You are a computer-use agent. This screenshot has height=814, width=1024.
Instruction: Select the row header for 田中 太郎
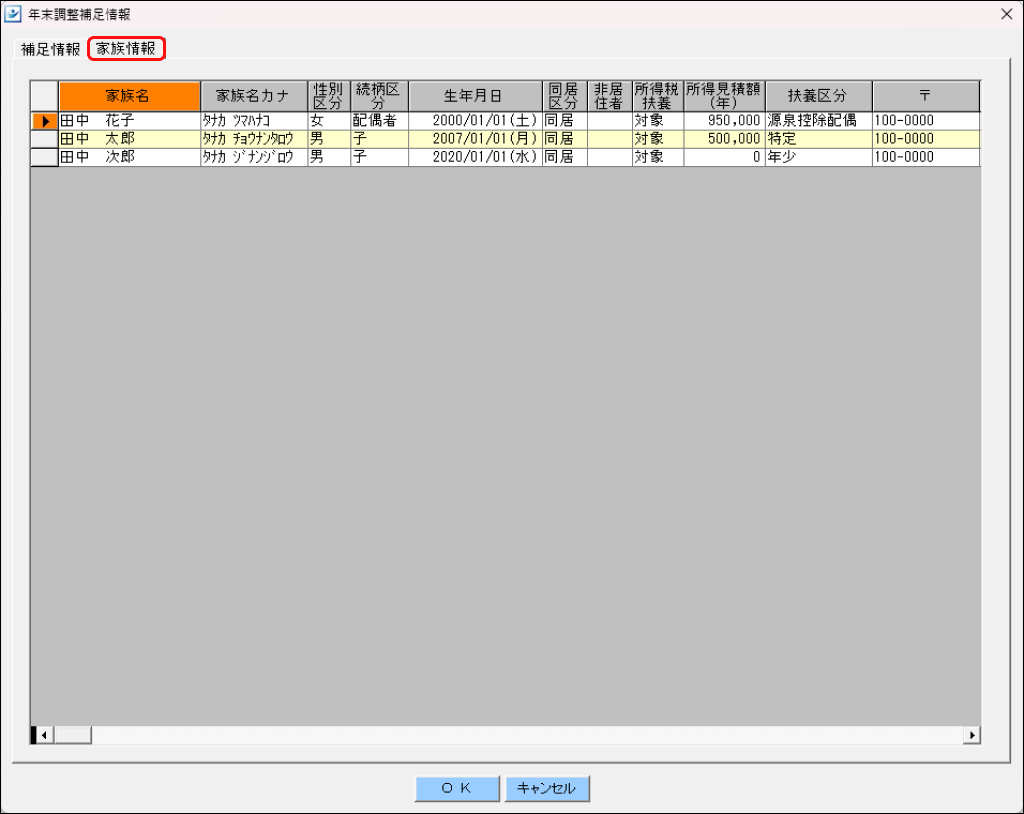point(44,139)
